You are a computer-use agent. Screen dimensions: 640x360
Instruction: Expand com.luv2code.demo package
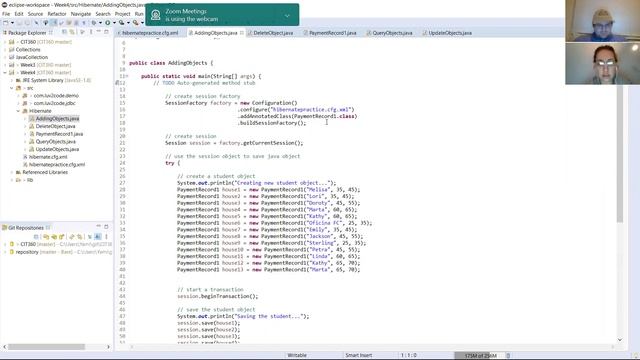click(18, 96)
